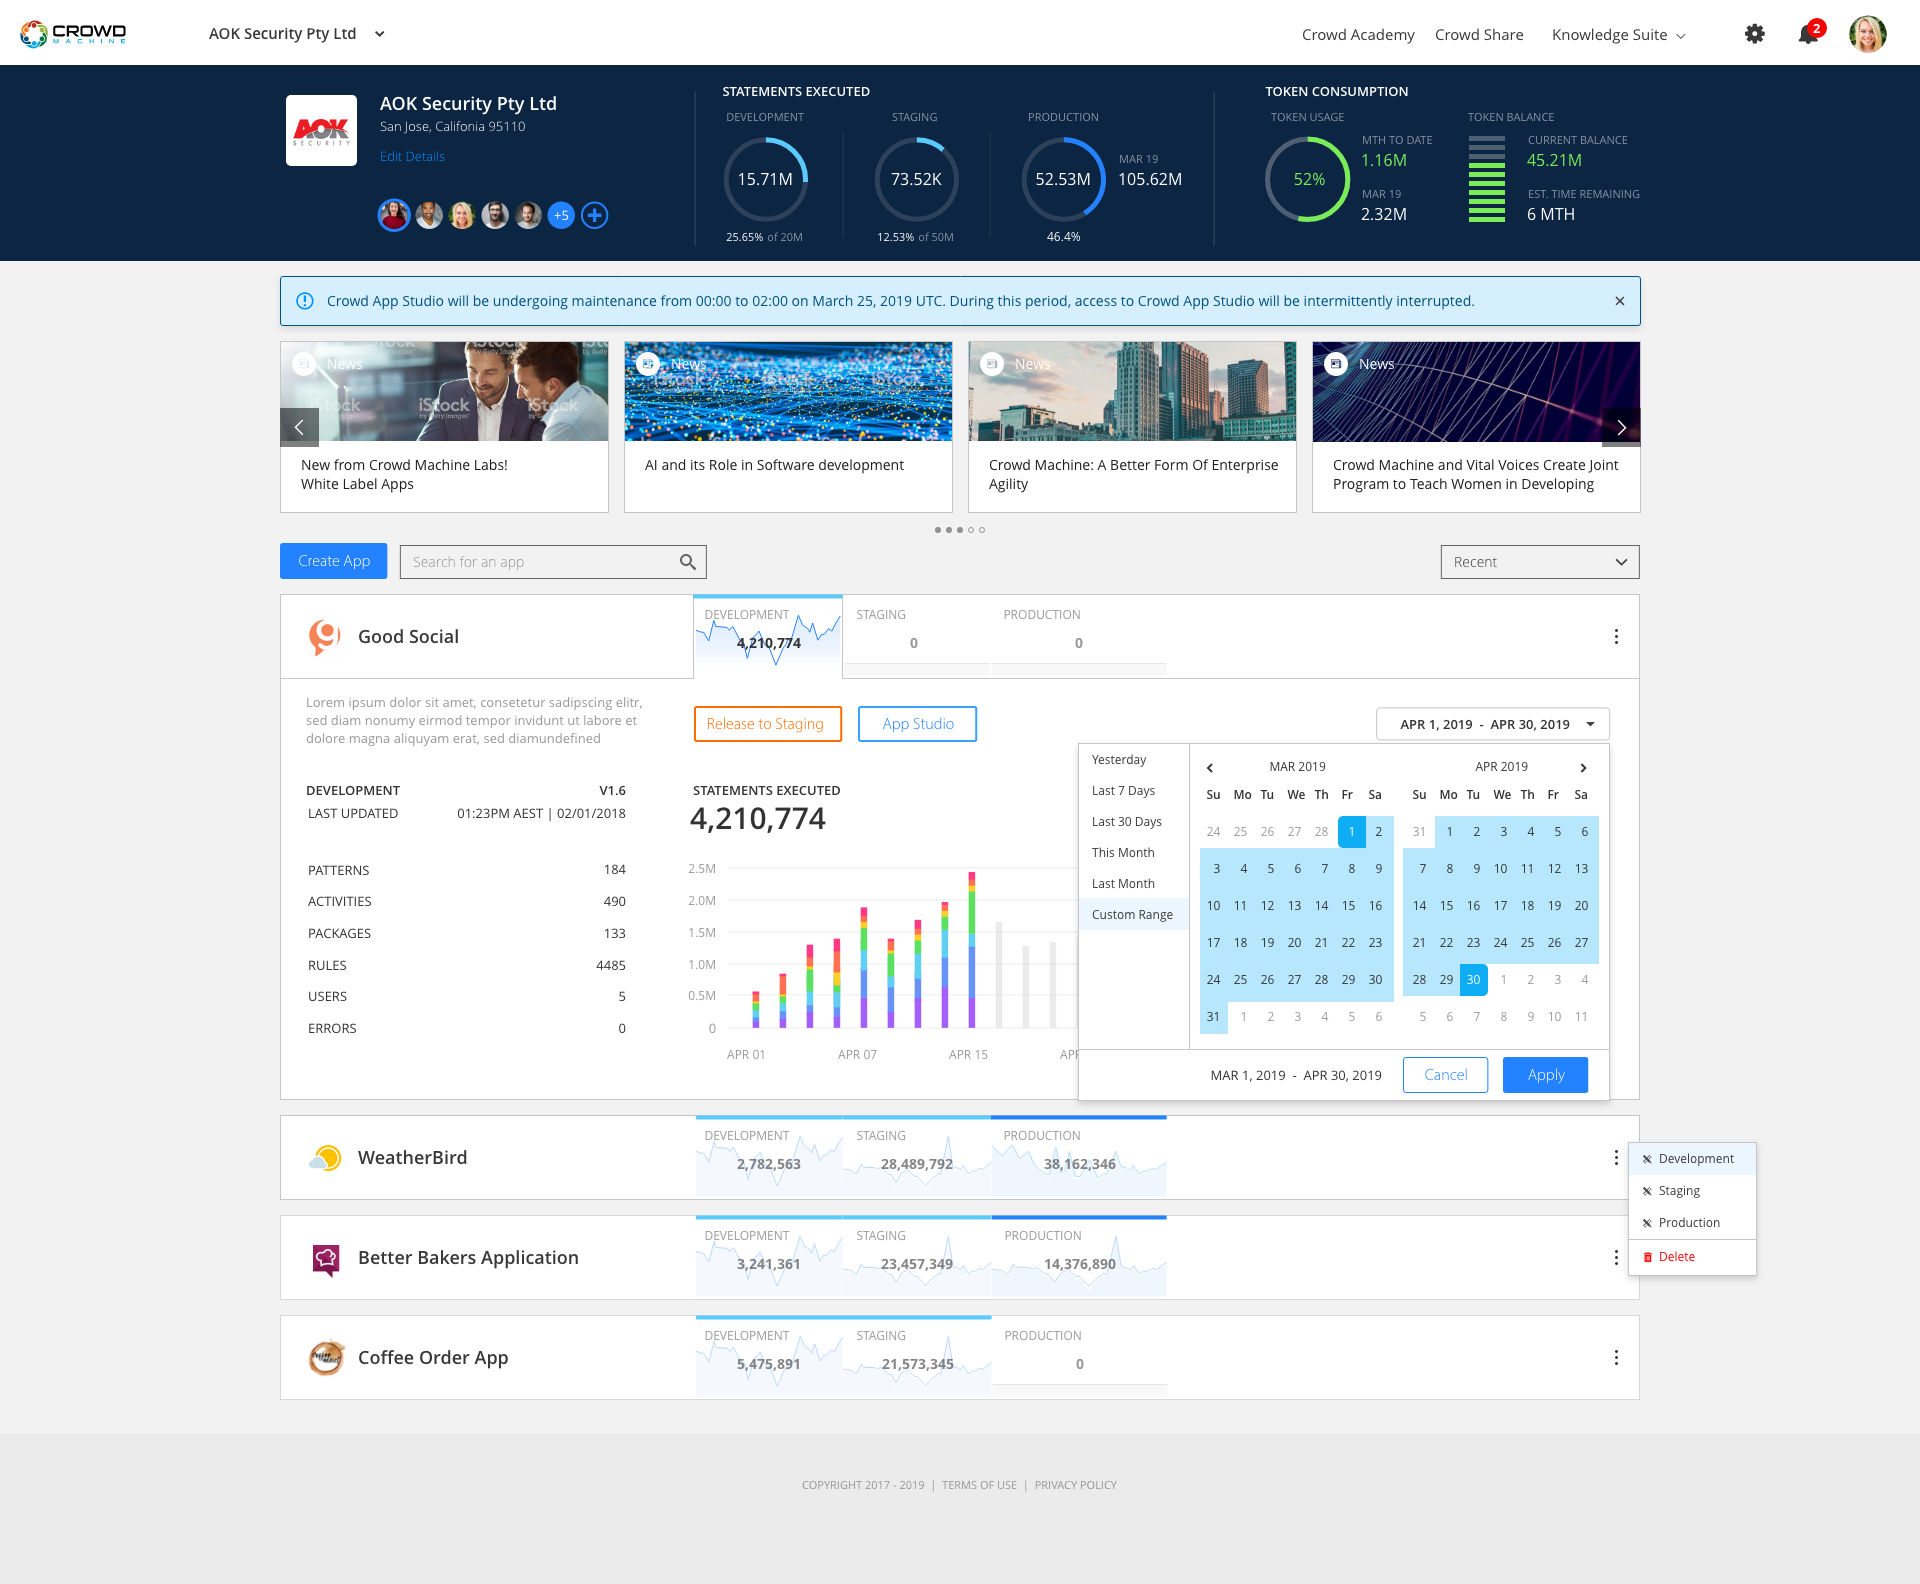This screenshot has width=1920, height=1584.
Task: Choose Last Month preset
Action: pos(1134,884)
